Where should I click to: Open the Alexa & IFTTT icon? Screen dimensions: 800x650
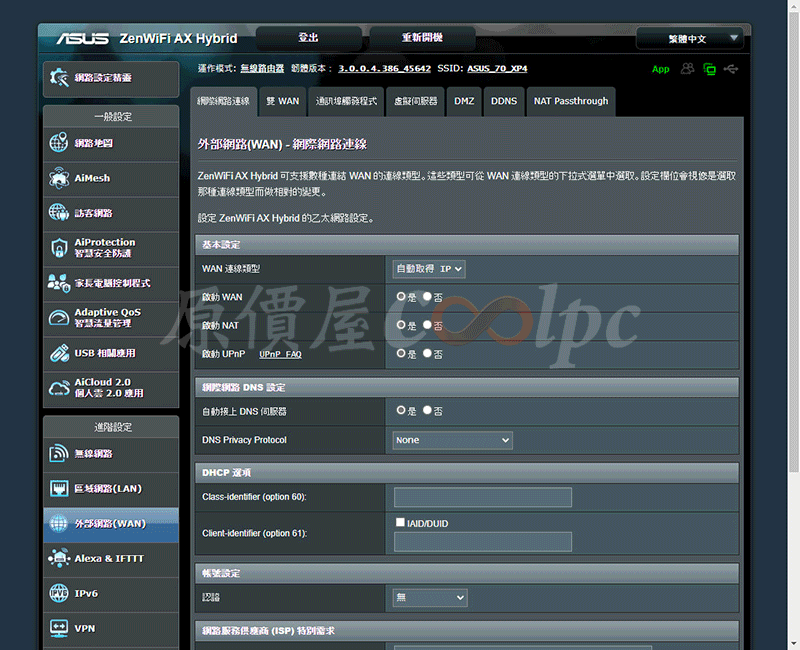59,558
